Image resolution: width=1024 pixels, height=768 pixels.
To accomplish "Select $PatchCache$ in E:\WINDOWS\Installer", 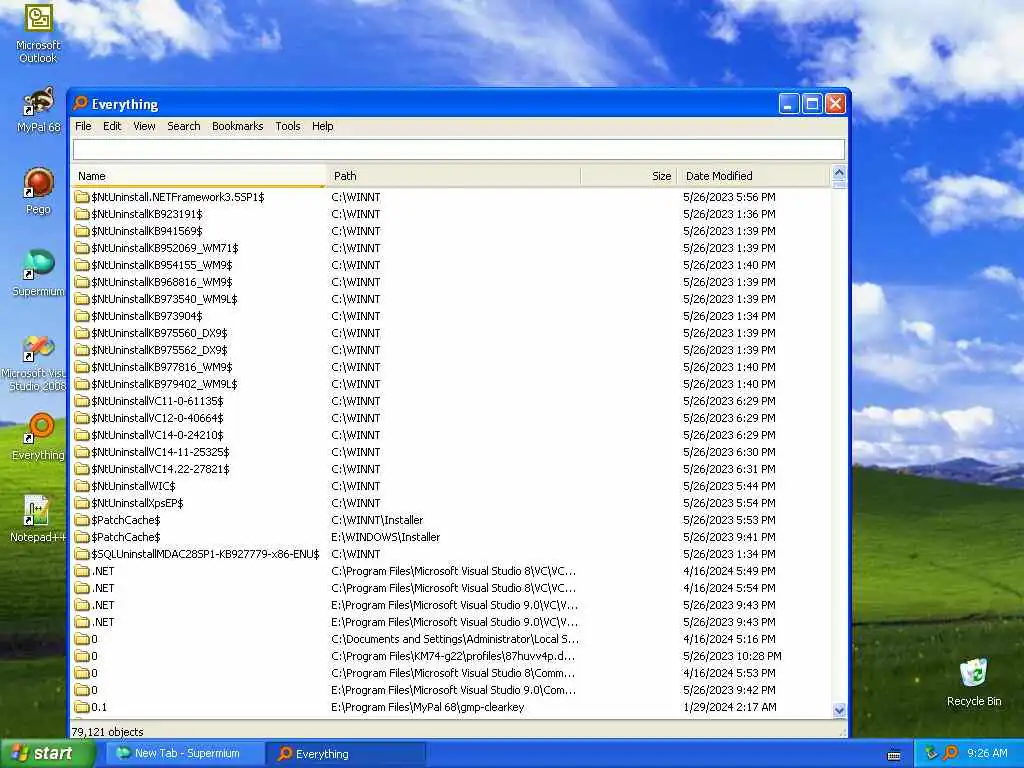I will click(x=451, y=537).
